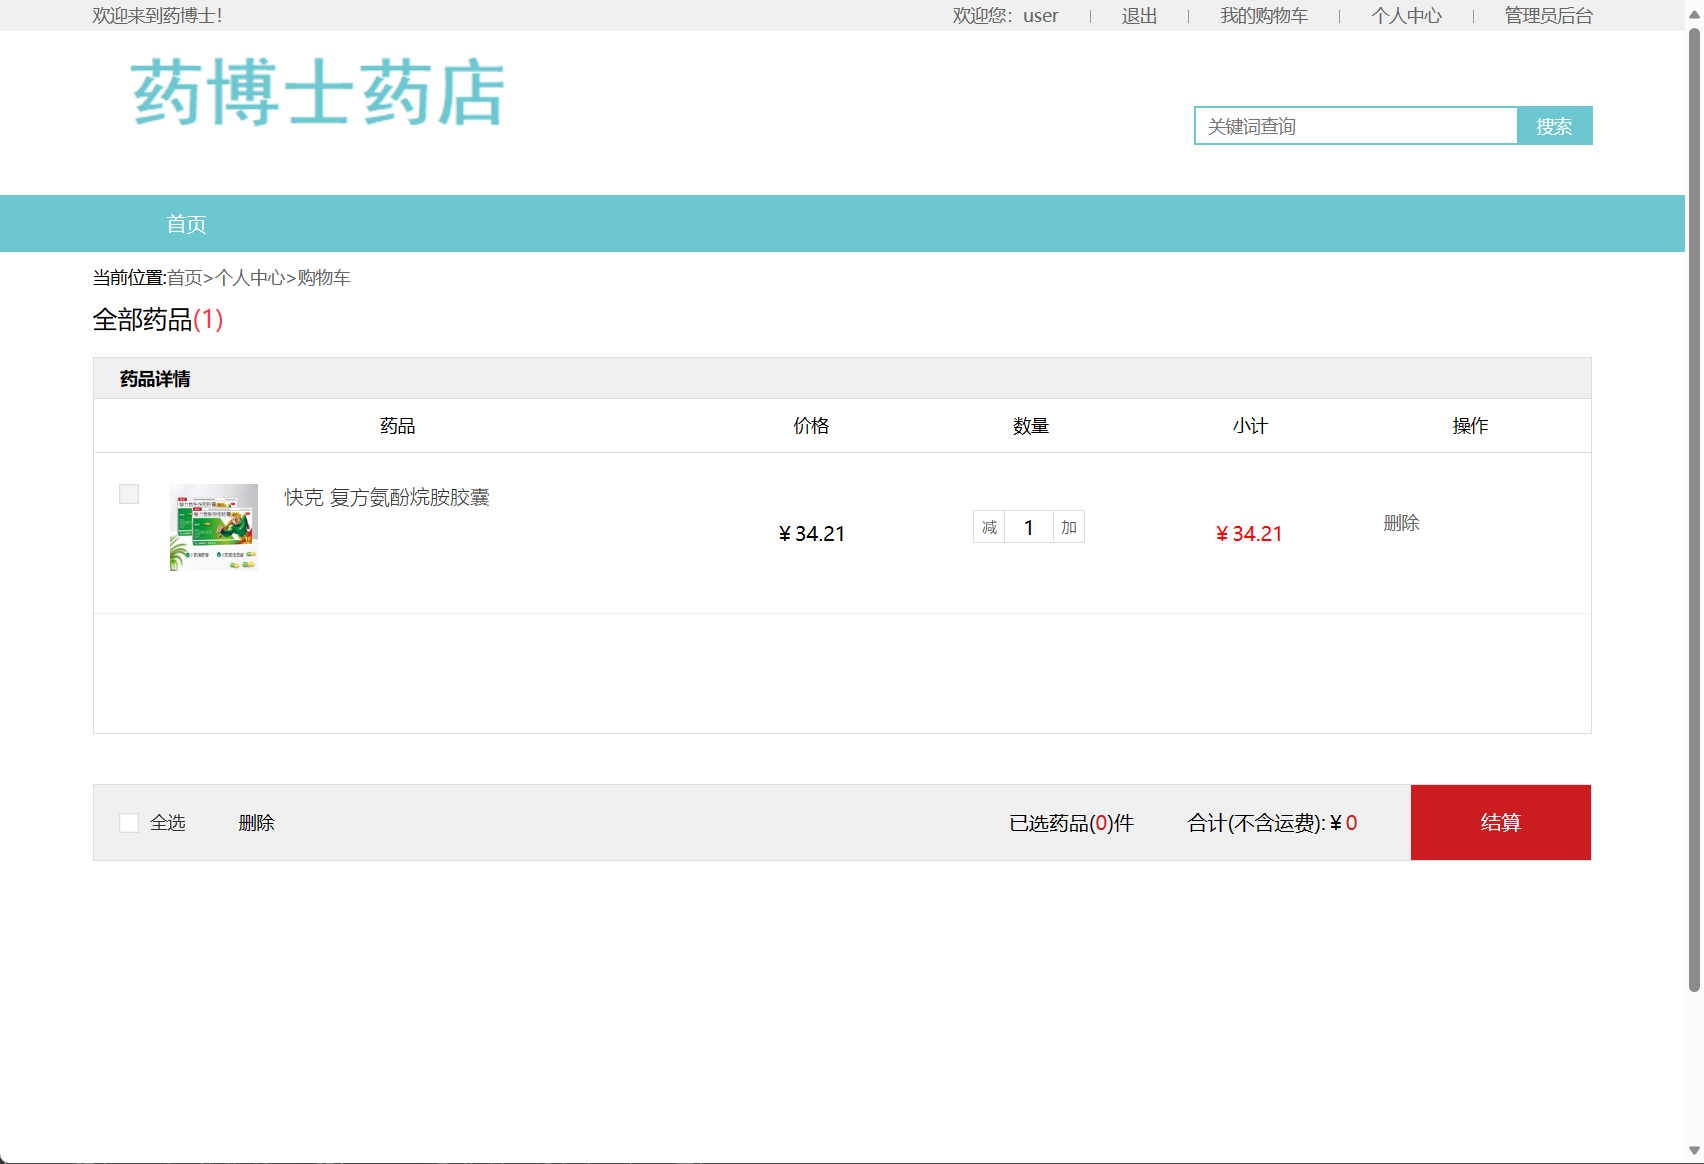Screen dimensions: 1704x1164
Task: Open 我的购物车 from the top bar
Action: [x=1263, y=15]
